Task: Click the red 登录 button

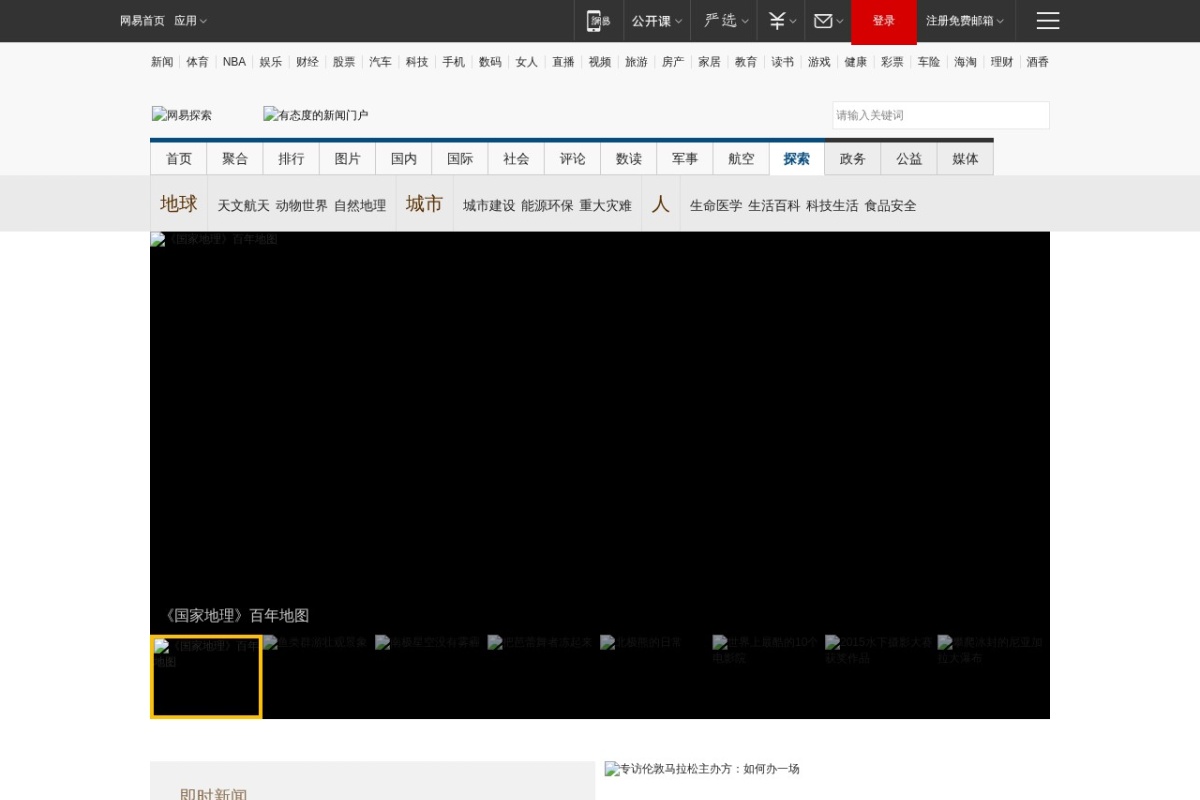Action: (x=884, y=21)
